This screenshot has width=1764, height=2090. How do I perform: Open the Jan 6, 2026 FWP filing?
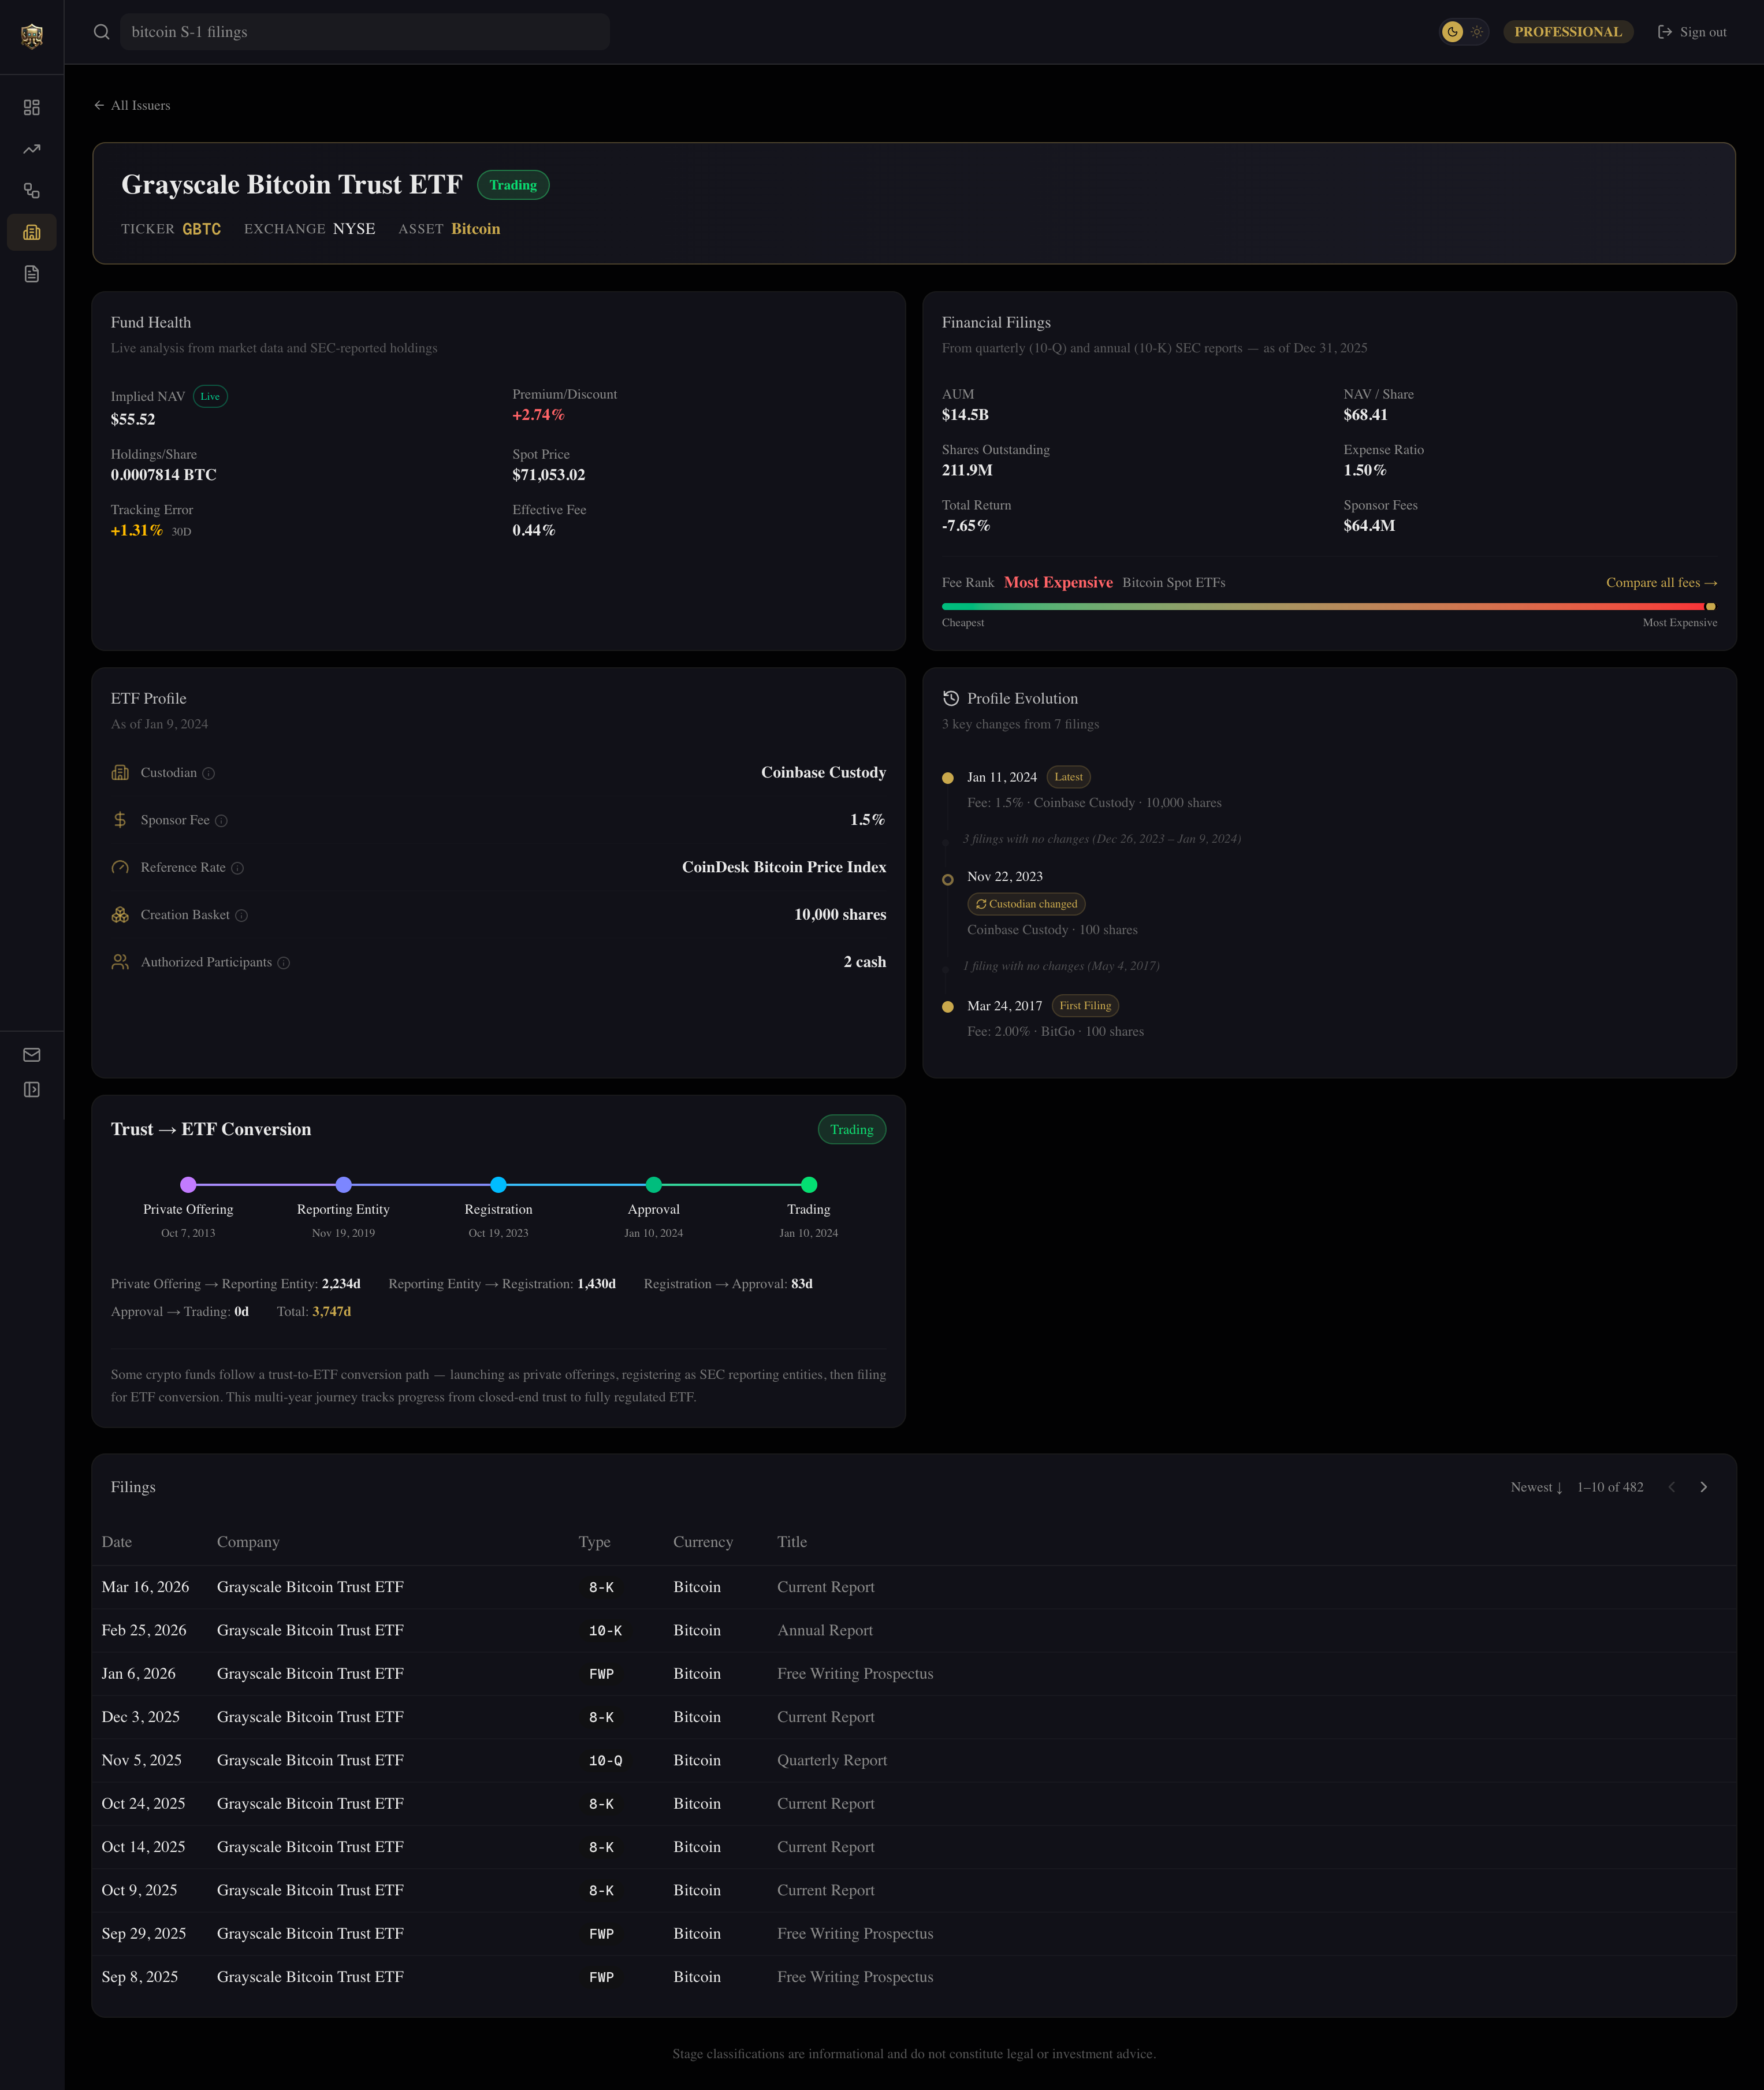(x=914, y=1674)
